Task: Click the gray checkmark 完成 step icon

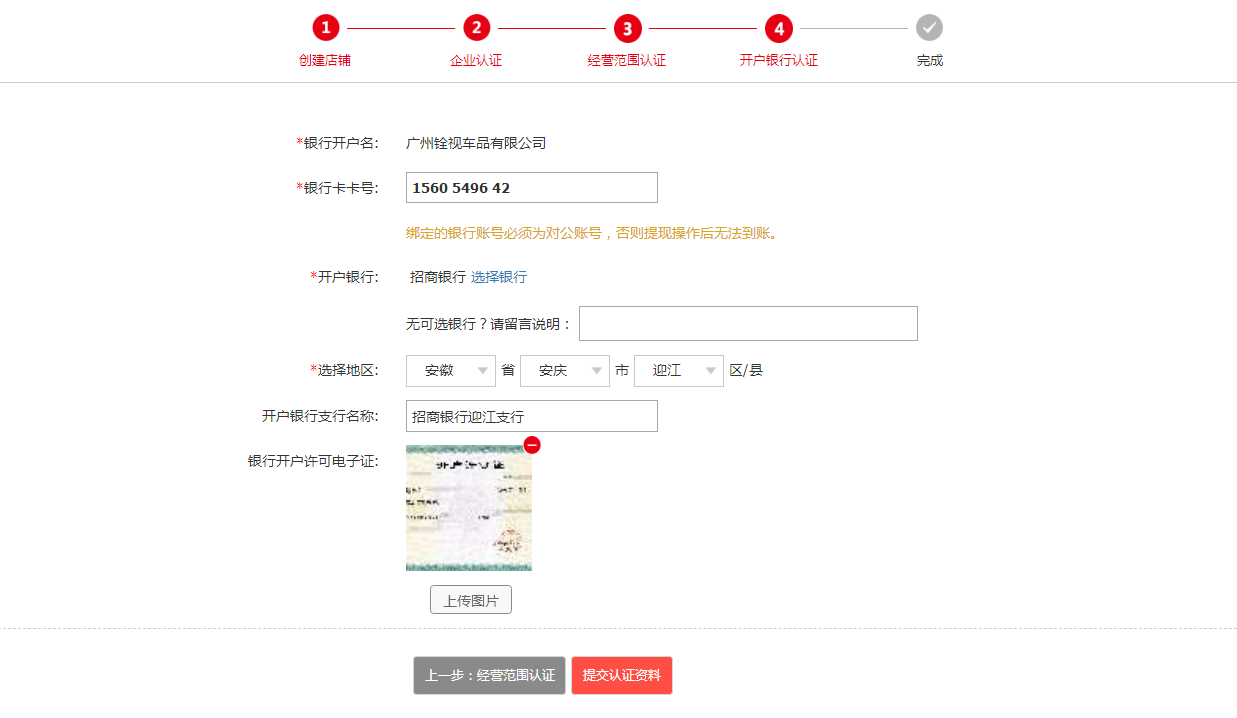Action: [x=929, y=28]
